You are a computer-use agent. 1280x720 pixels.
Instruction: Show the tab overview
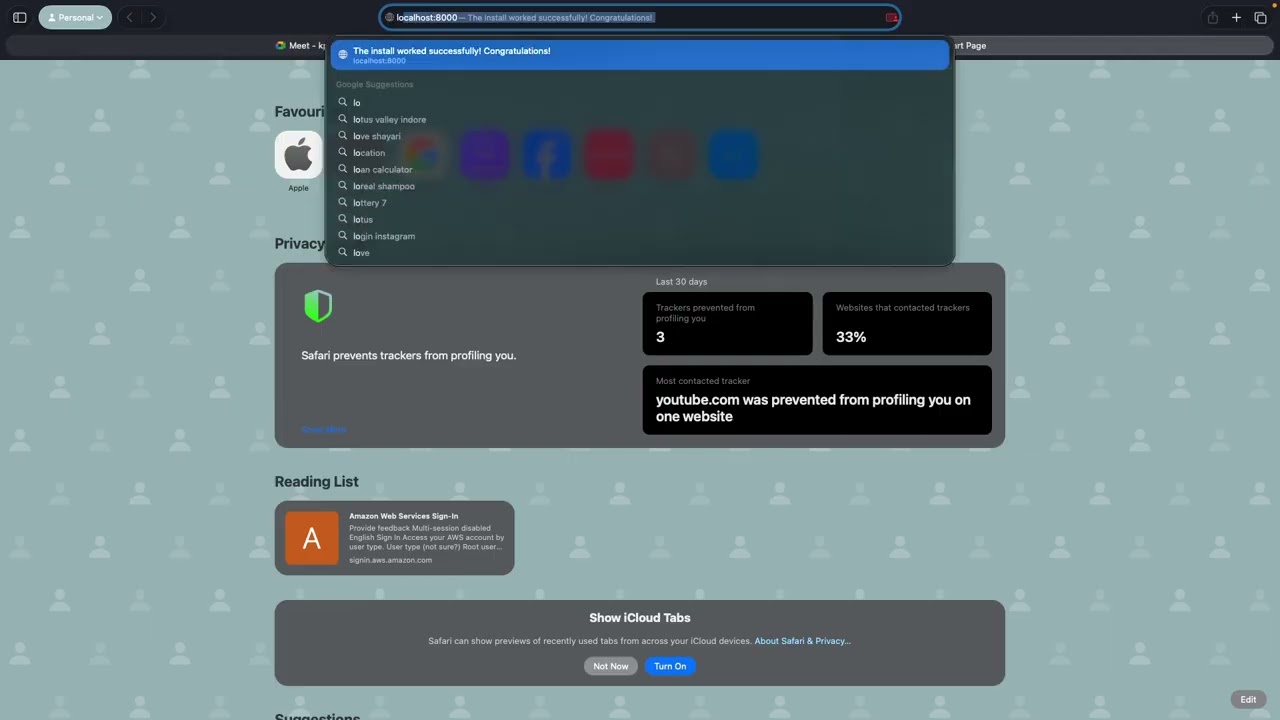click(1260, 17)
